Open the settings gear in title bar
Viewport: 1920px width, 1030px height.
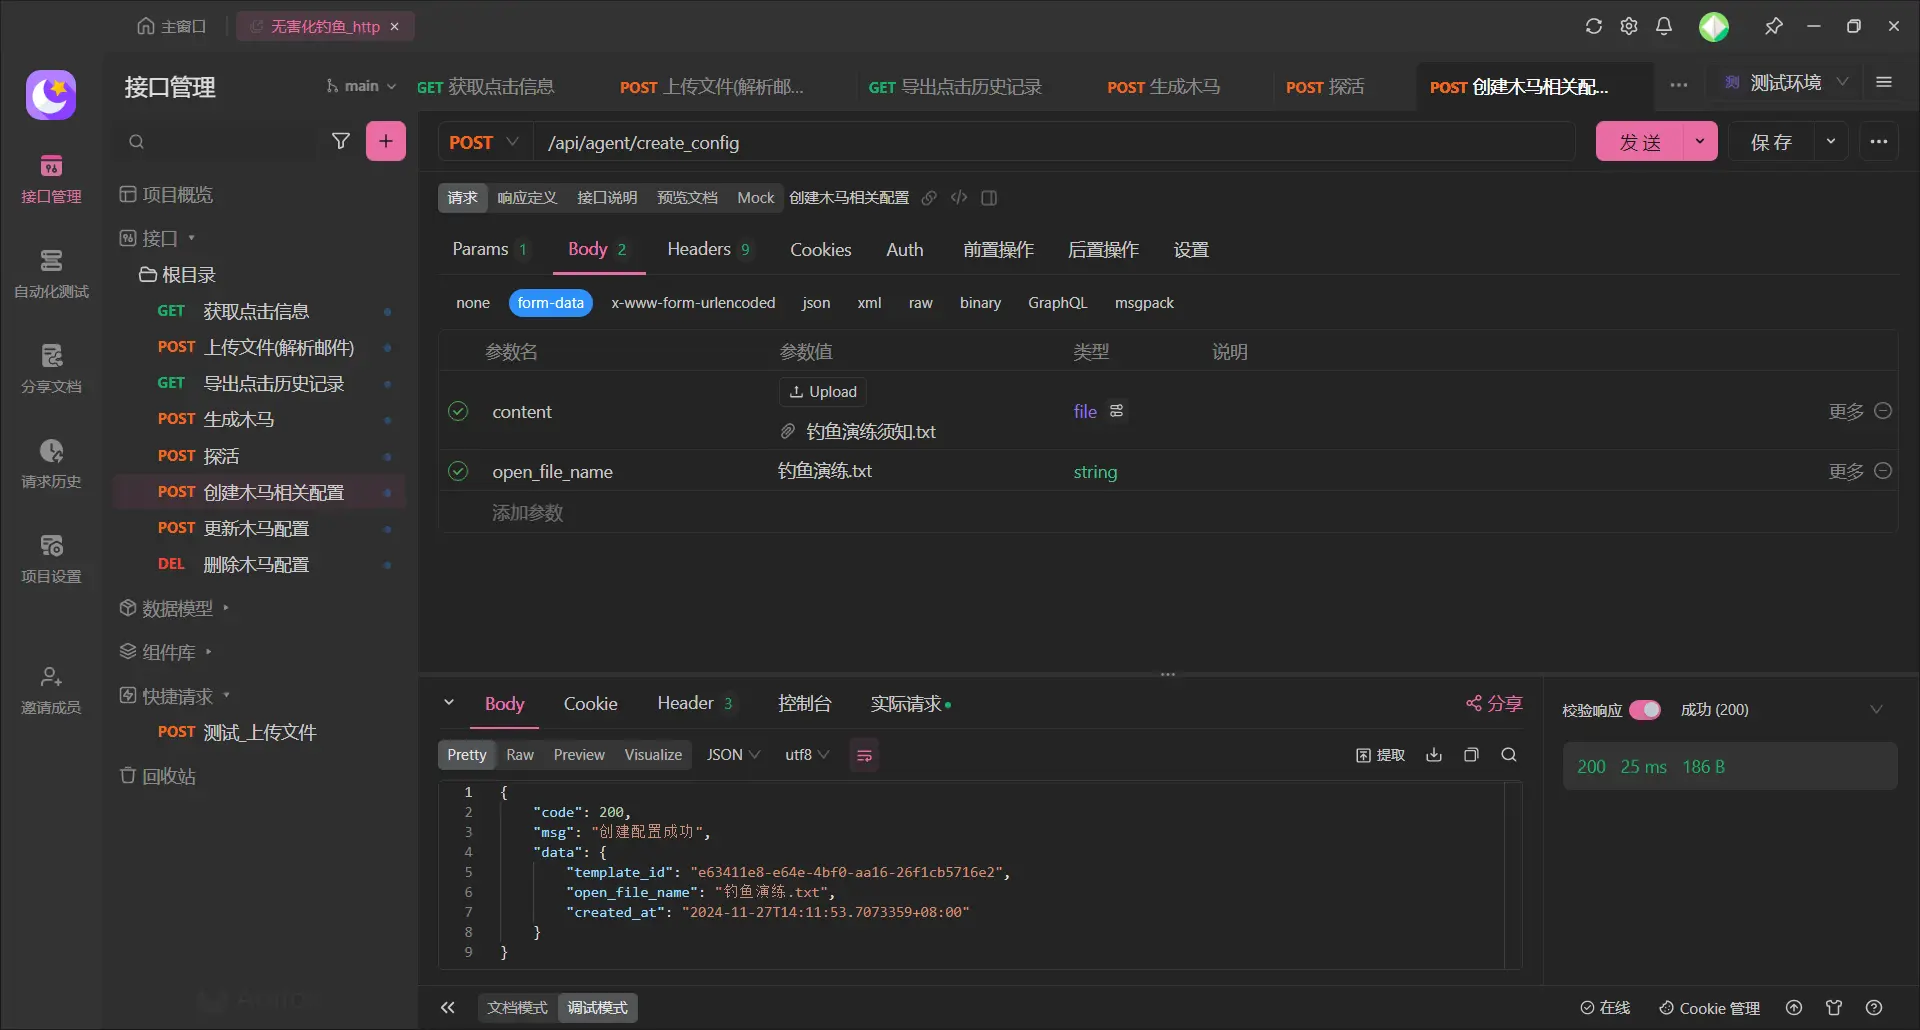point(1629,26)
